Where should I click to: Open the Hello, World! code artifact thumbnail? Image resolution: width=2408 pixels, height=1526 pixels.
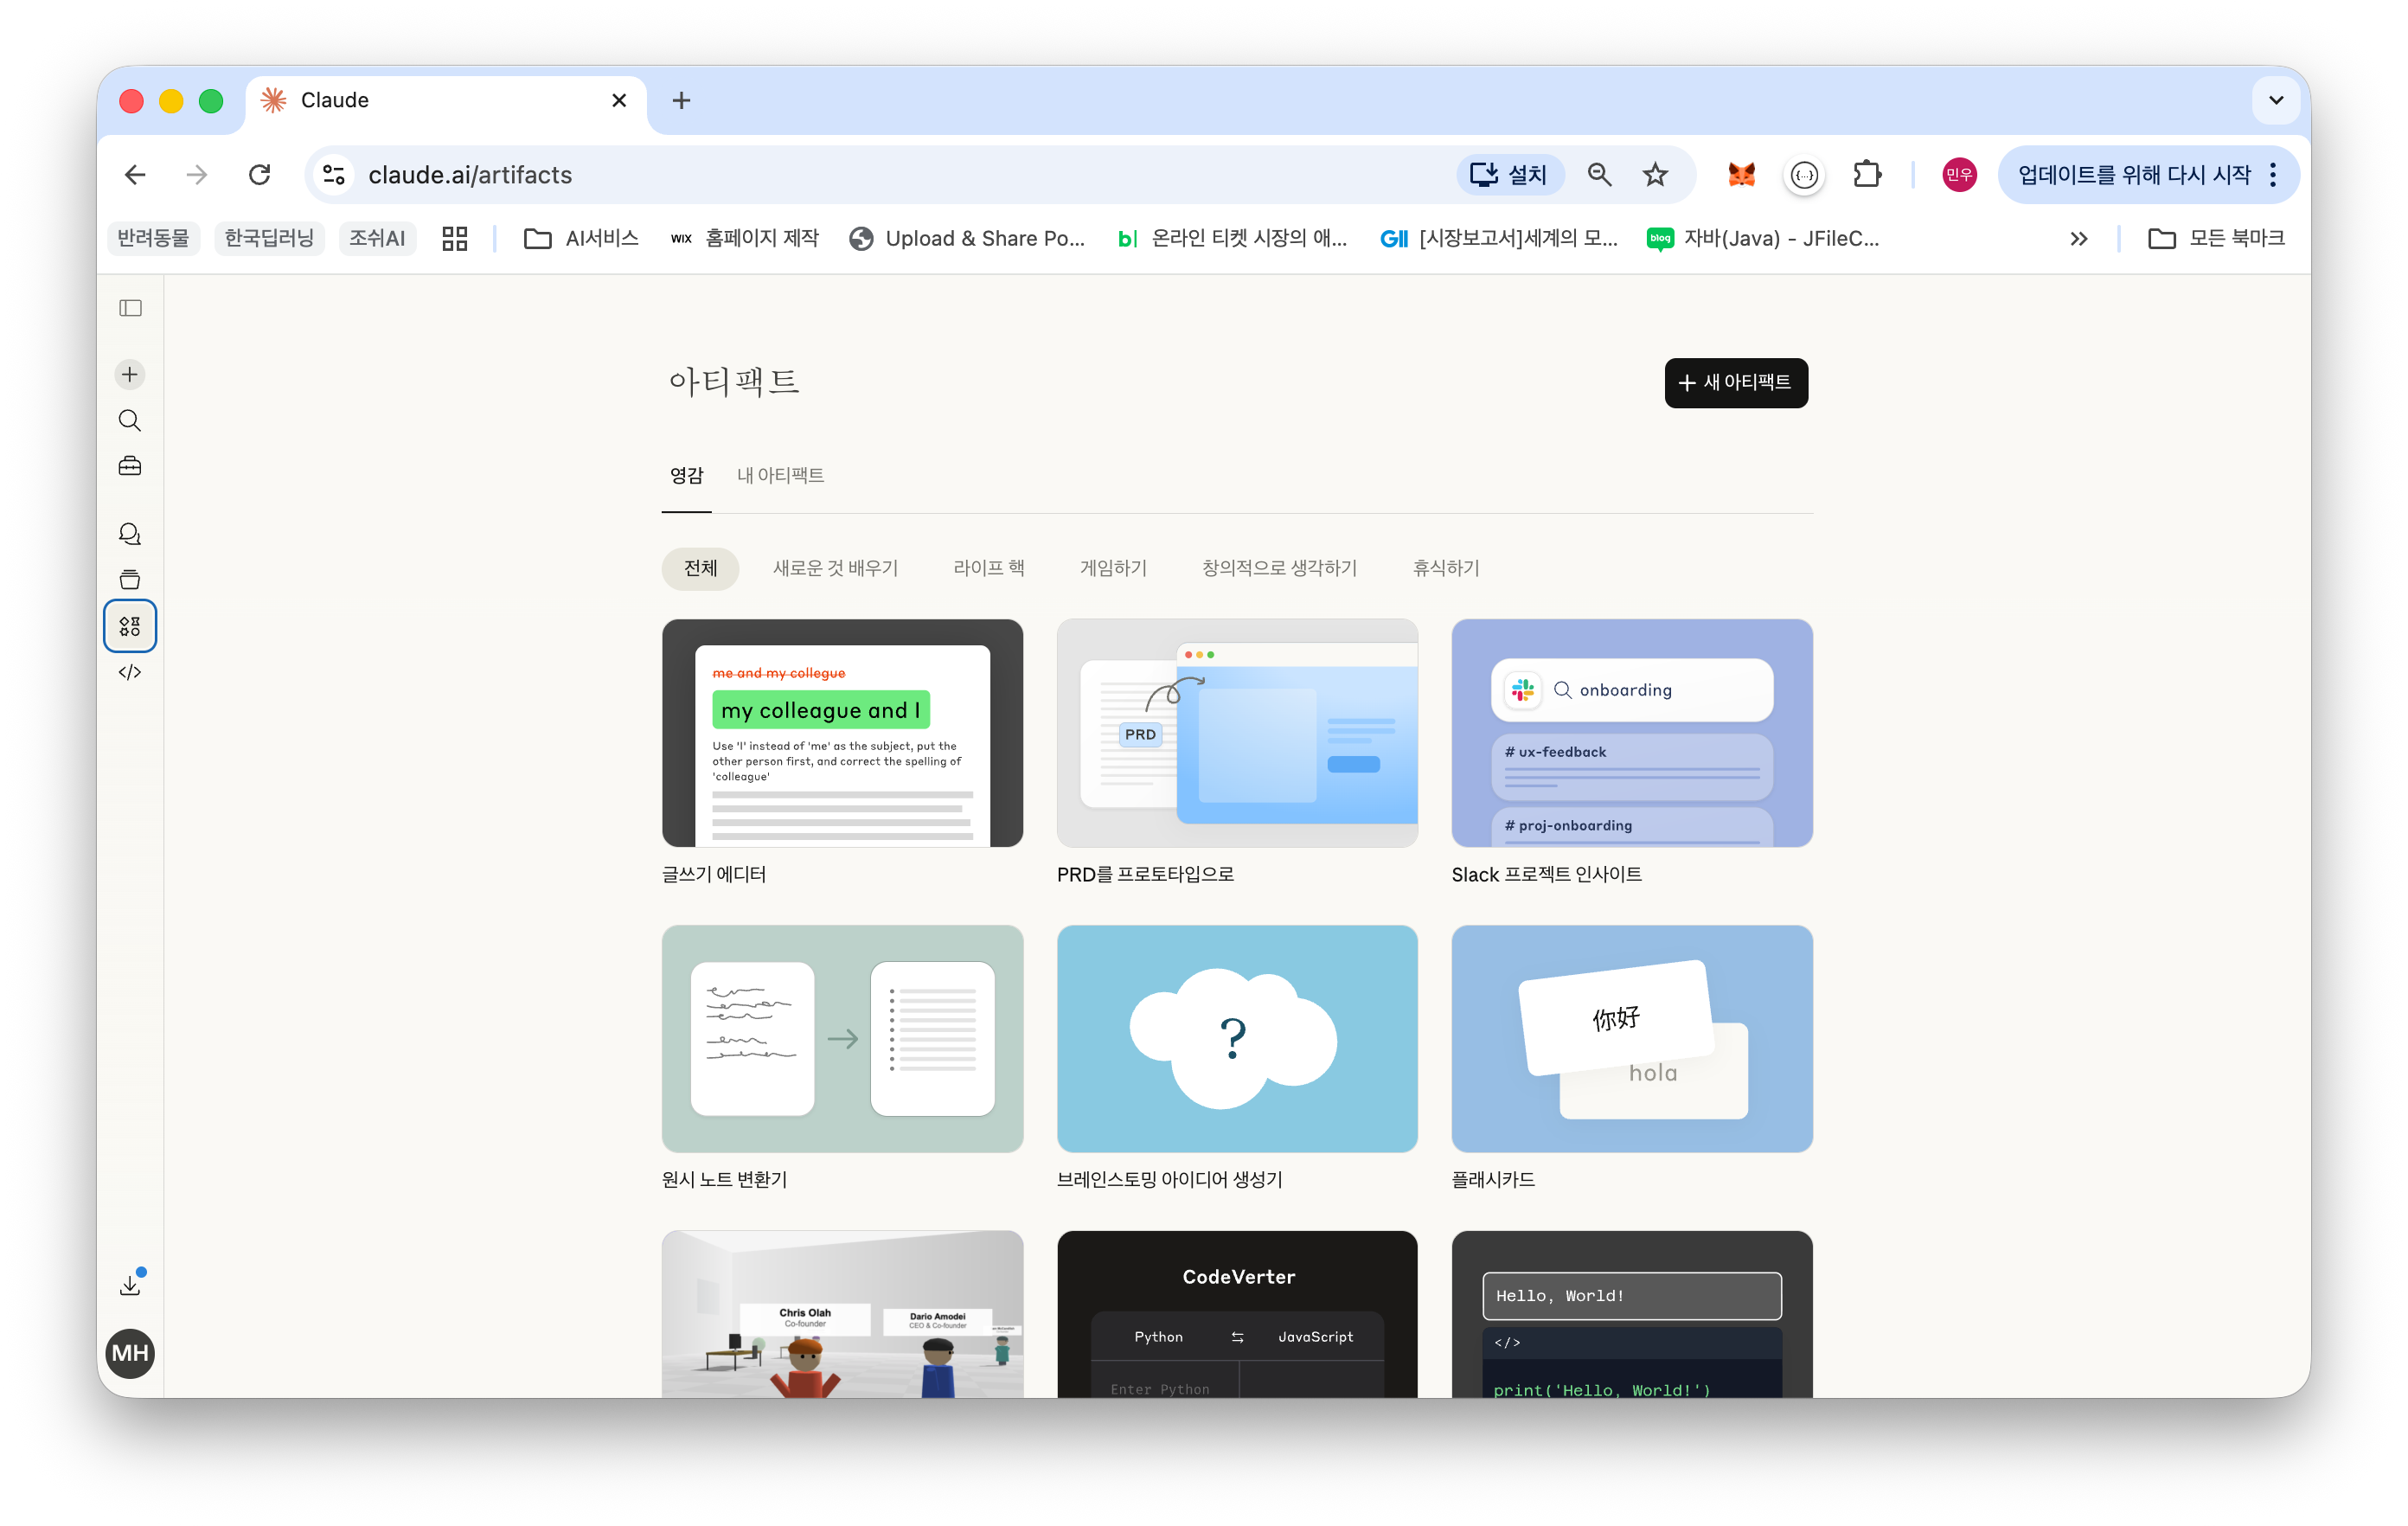tap(1632, 1314)
